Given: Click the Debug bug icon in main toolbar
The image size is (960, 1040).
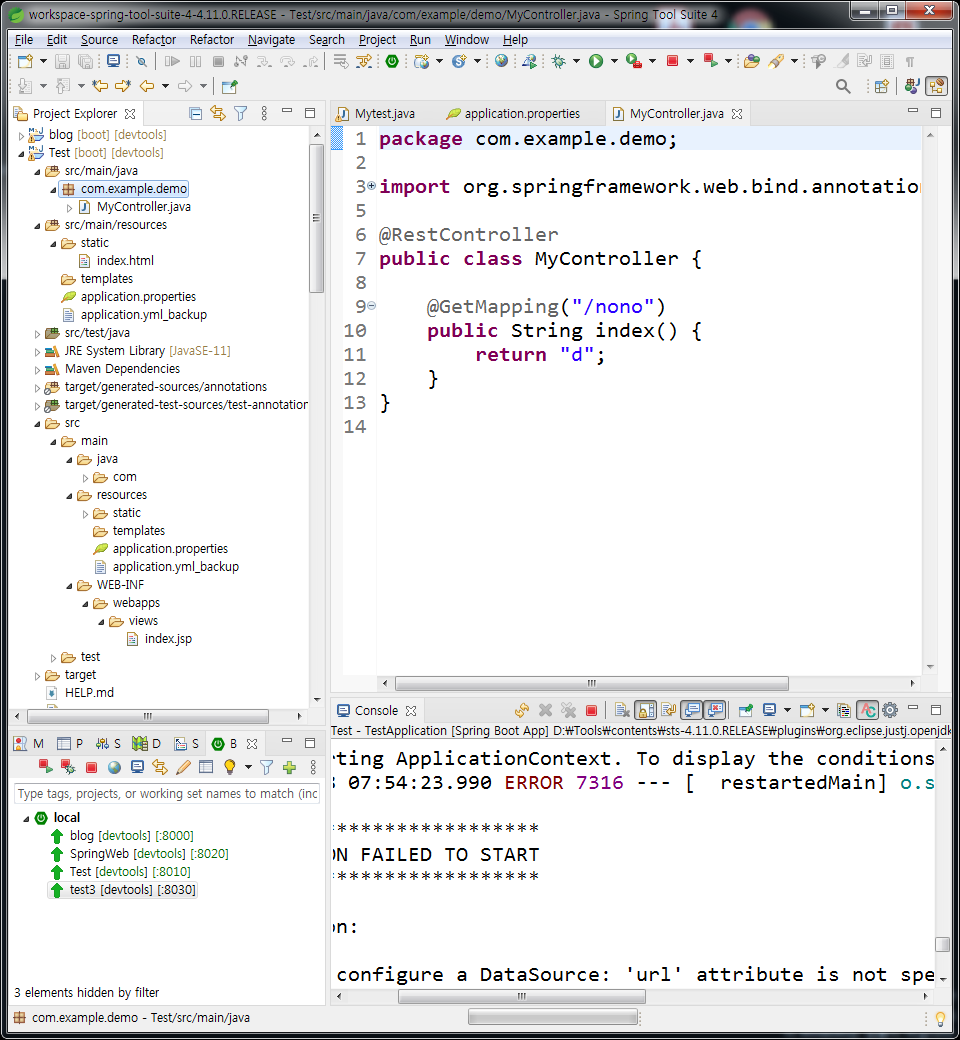Looking at the screenshot, I should (x=559, y=62).
